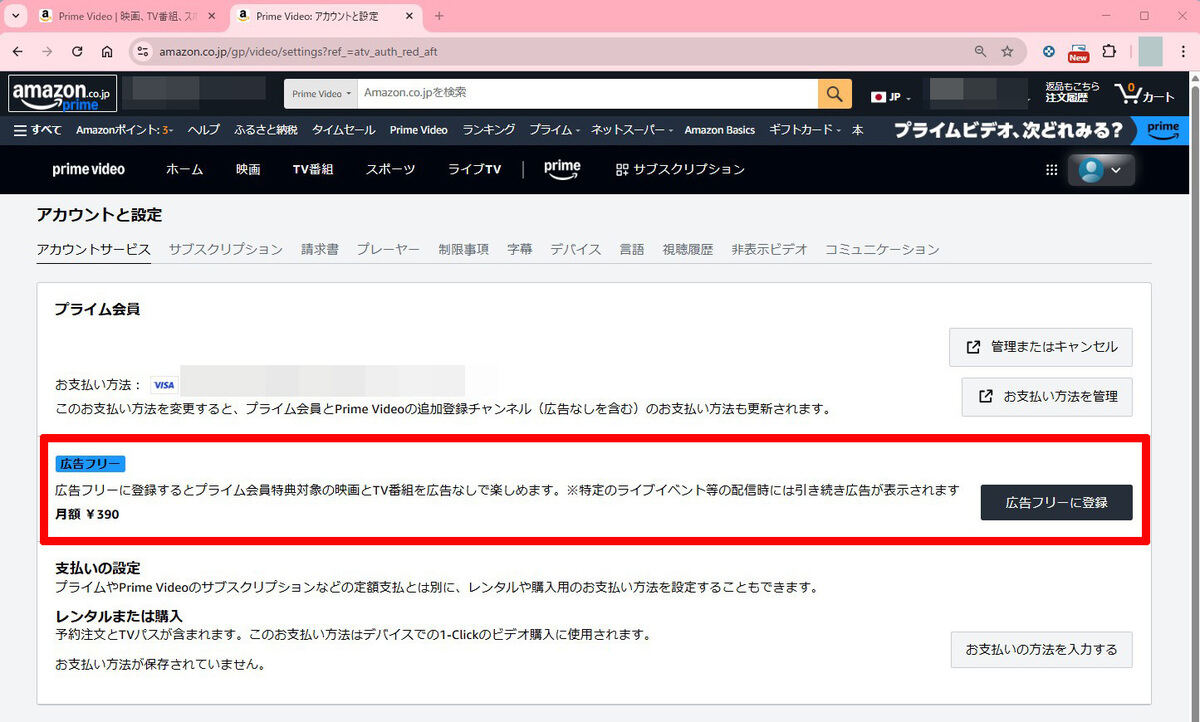The height and width of the screenshot is (722, 1200).
Task: Open ホーム in the Prime Video nav
Action: point(184,170)
